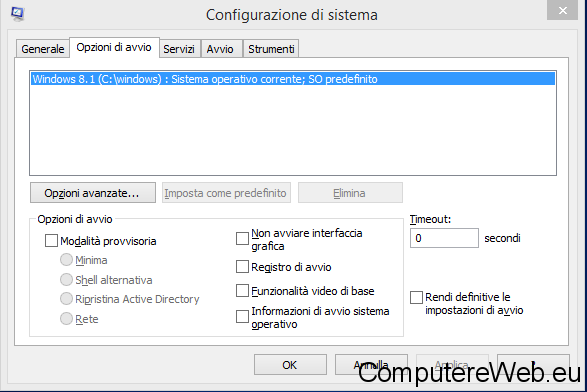Check Informazioni di avvio sistema operativo

click(x=242, y=316)
